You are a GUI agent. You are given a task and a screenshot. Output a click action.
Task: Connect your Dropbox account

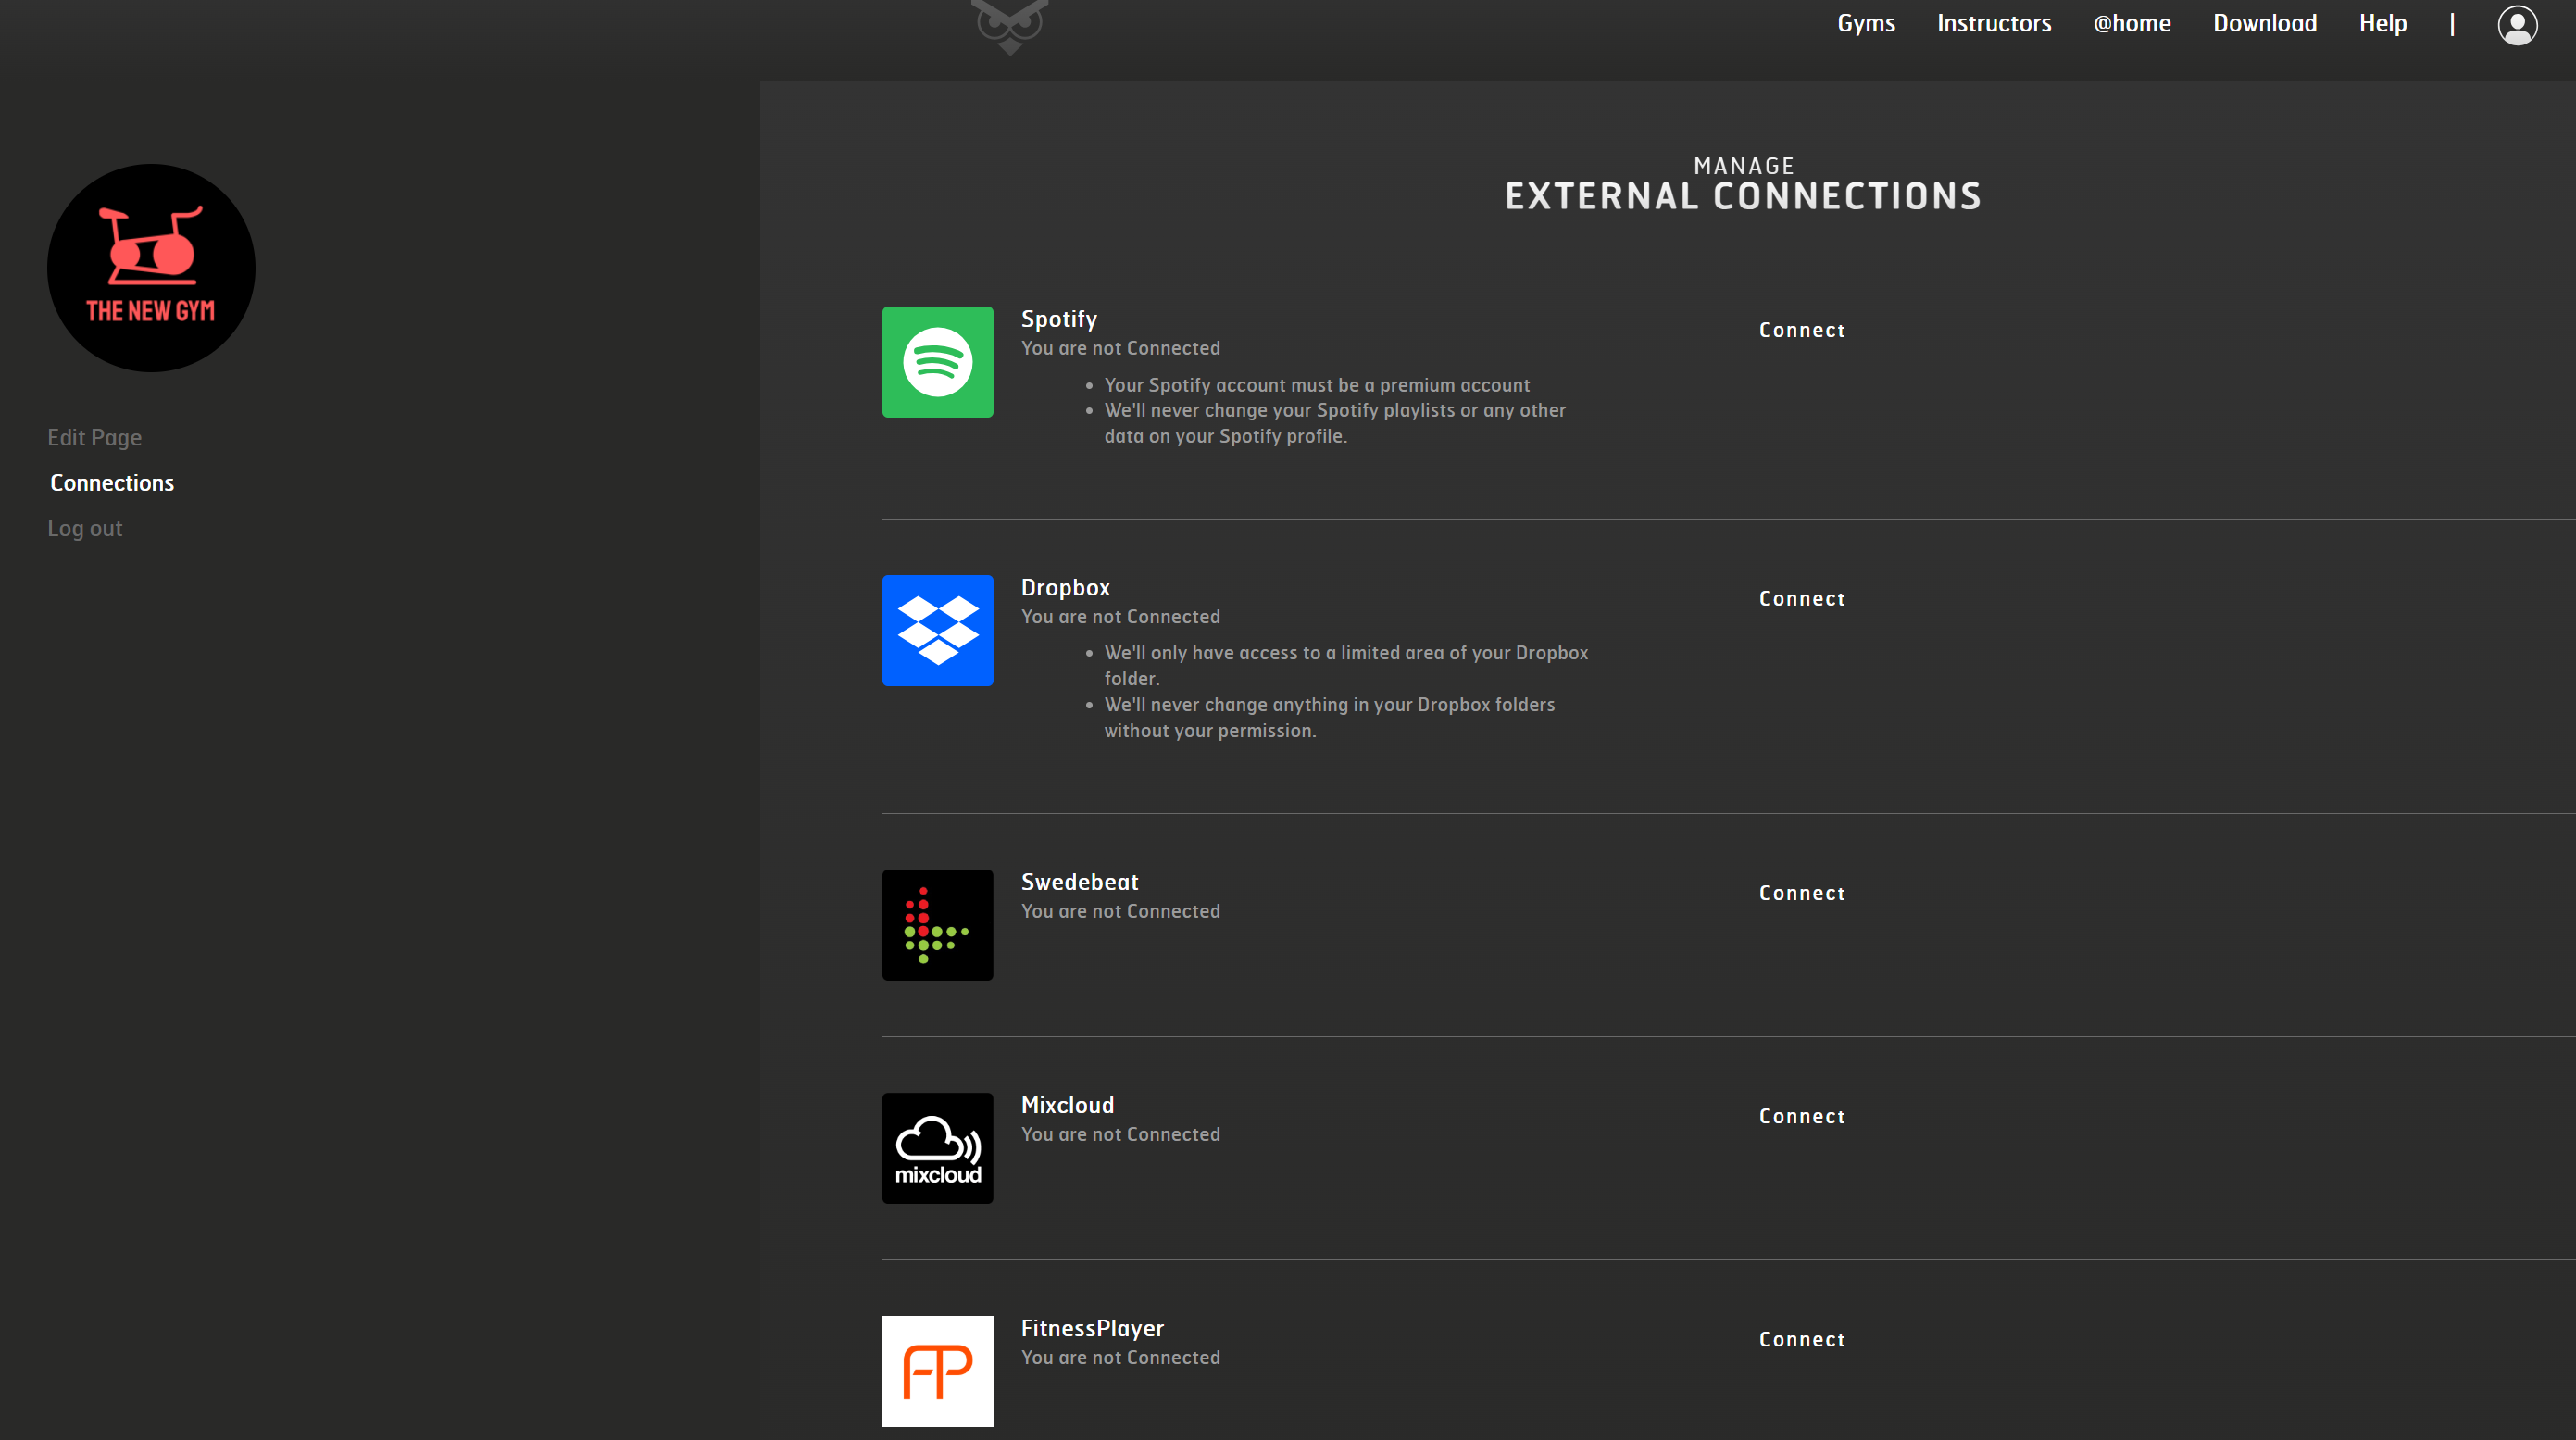point(1801,598)
